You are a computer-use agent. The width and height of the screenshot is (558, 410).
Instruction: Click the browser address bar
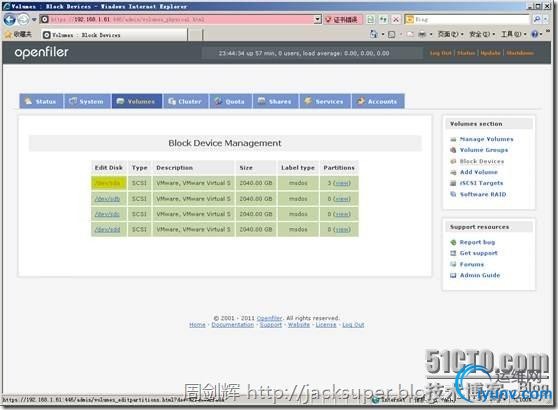[178, 20]
